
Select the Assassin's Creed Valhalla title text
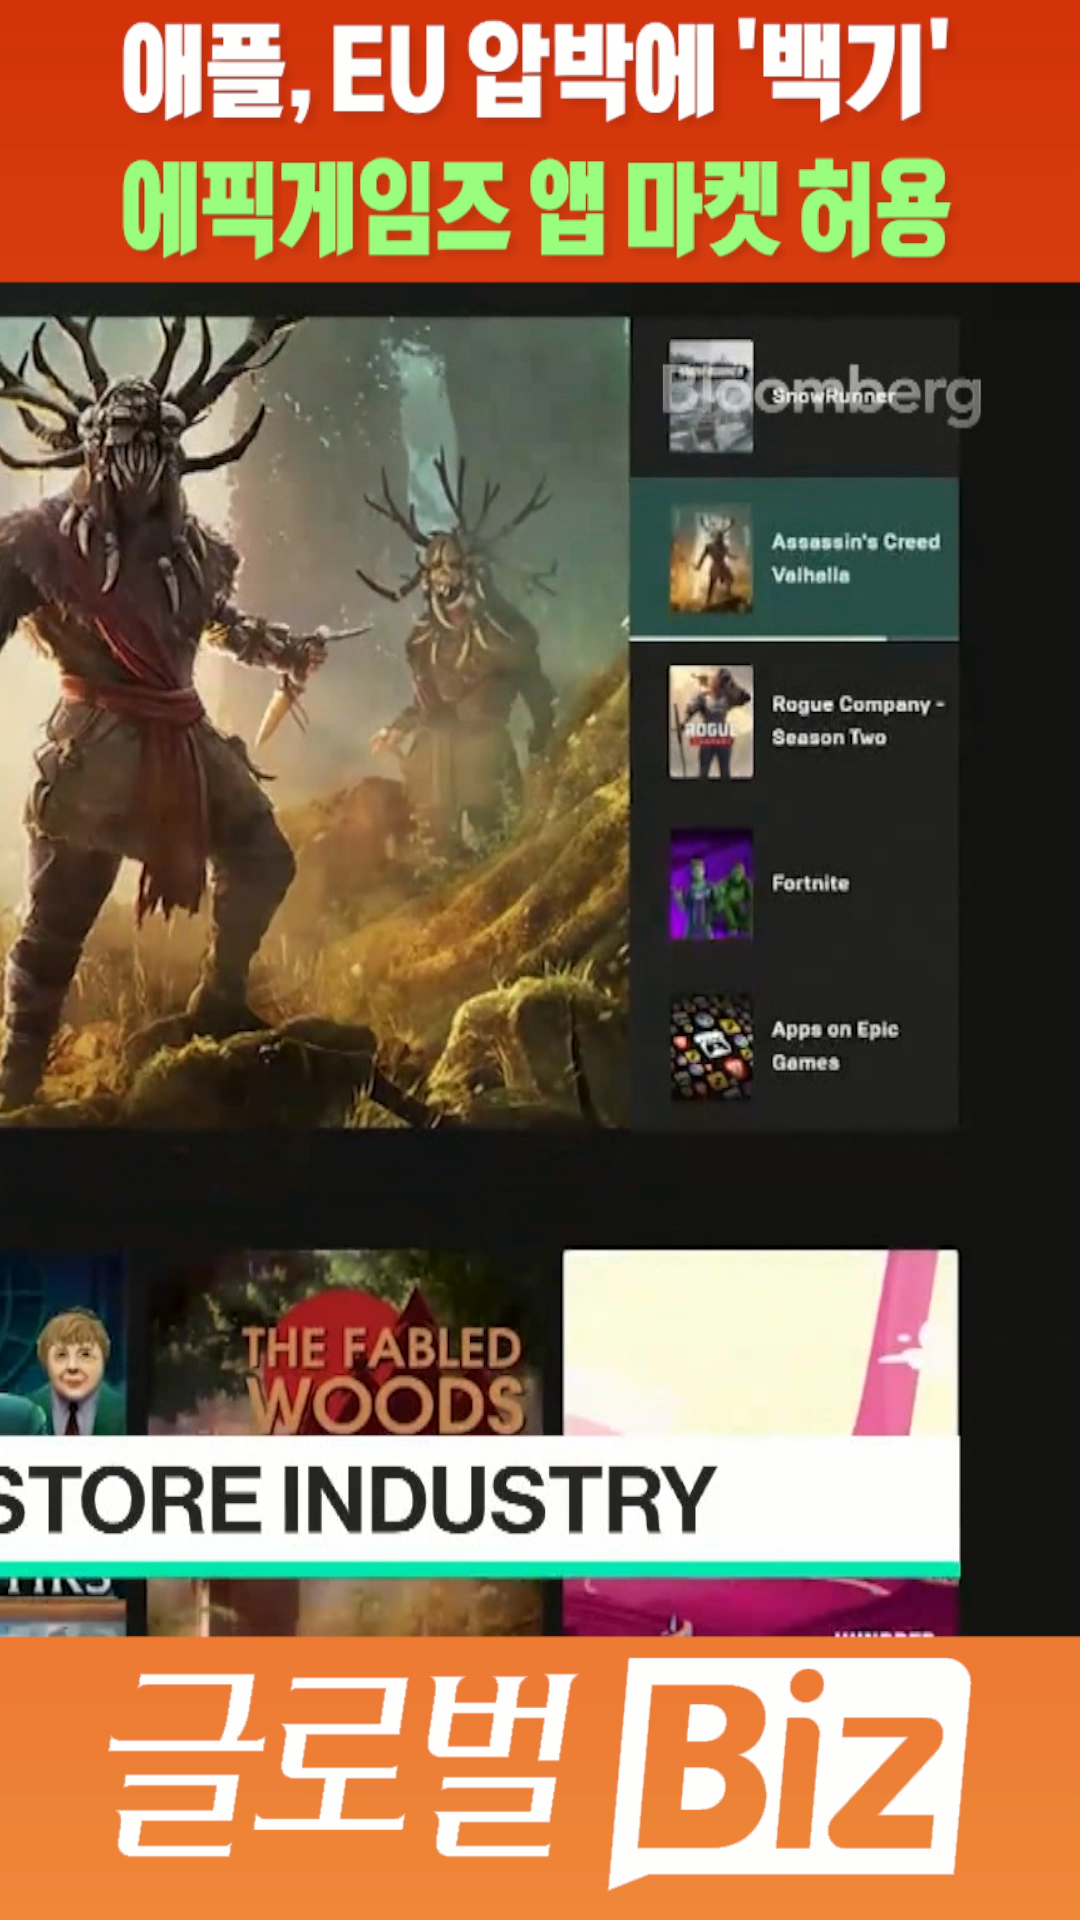tap(854, 558)
